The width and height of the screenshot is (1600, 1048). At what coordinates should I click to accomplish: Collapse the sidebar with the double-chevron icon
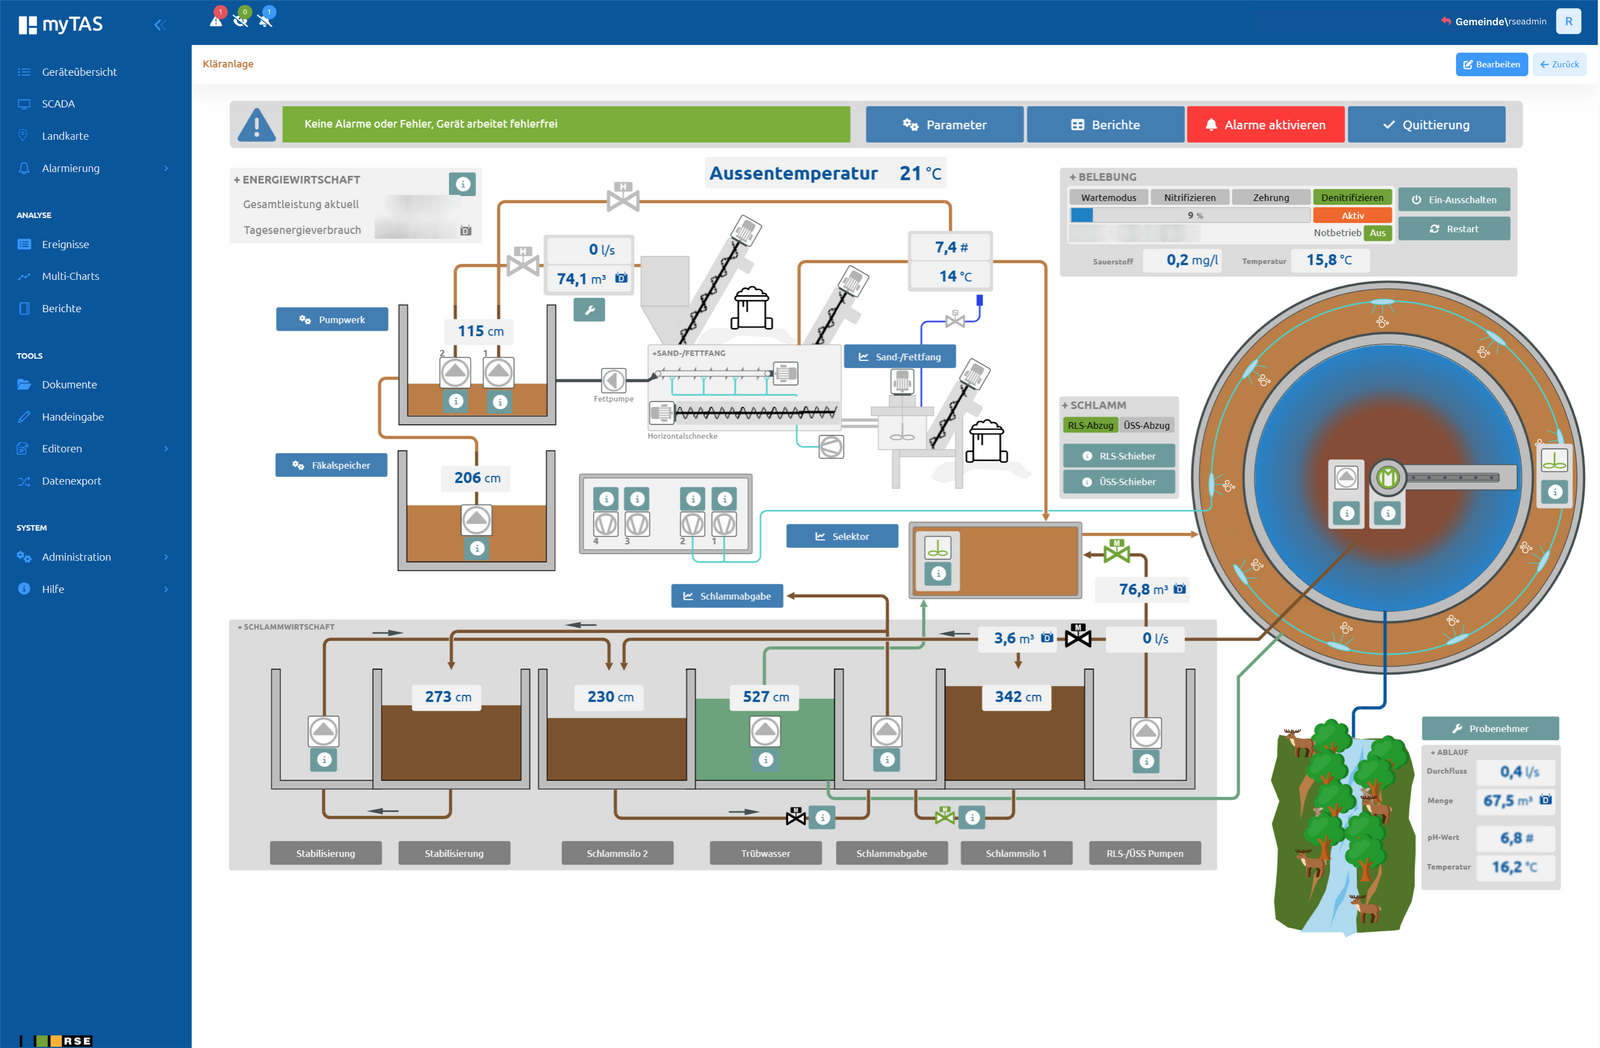[159, 24]
